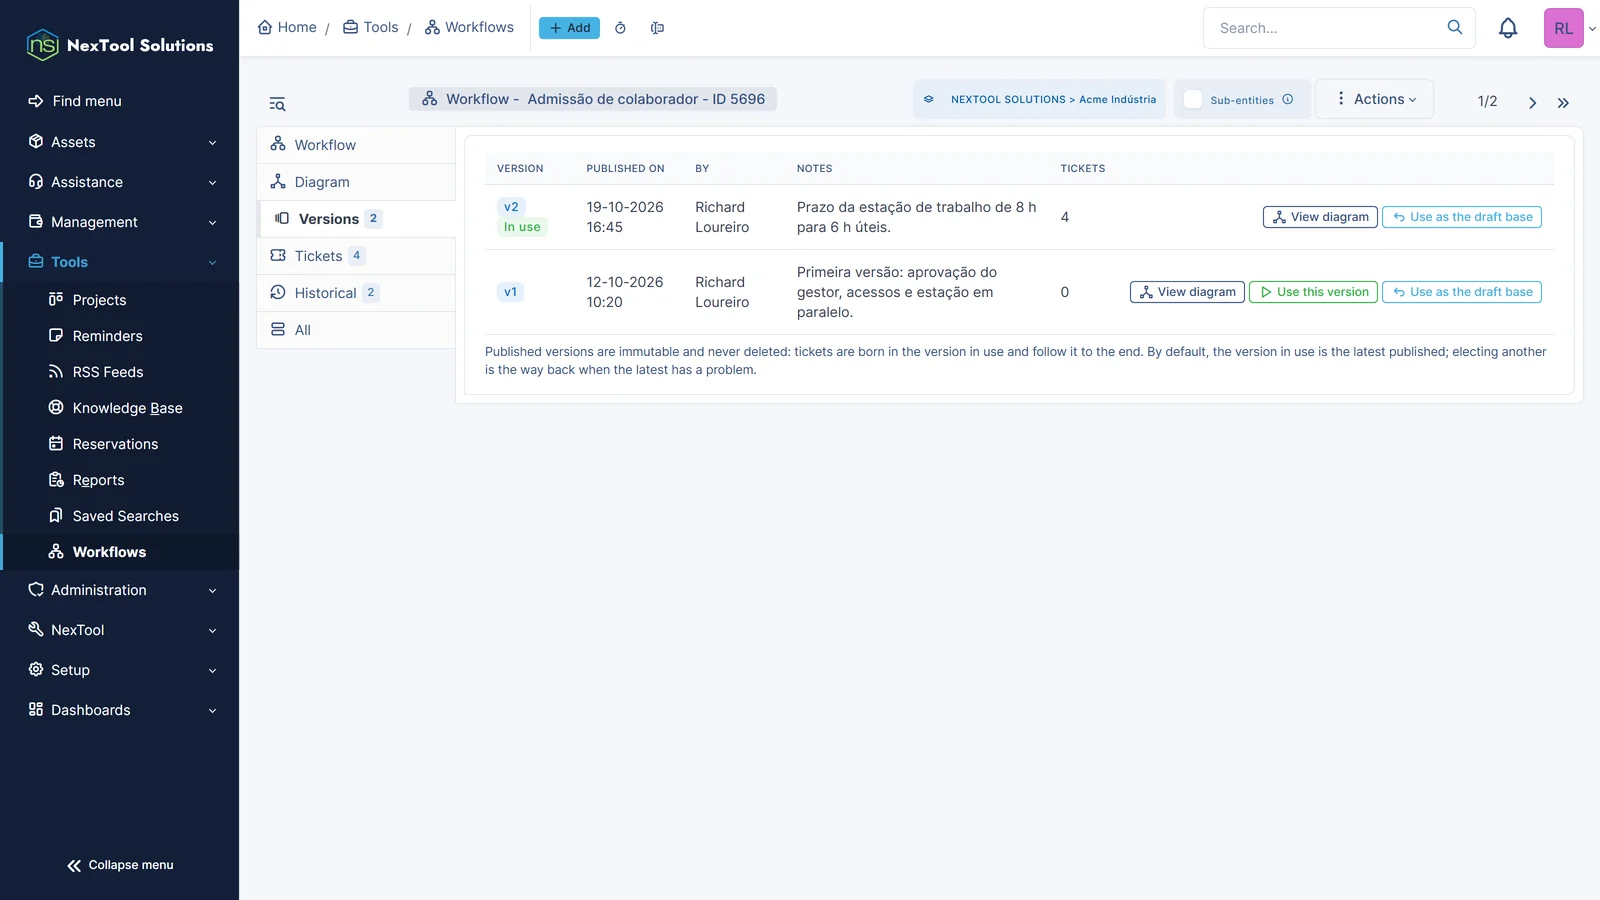Go to next record arrow
The height and width of the screenshot is (900, 1600).
1532,102
